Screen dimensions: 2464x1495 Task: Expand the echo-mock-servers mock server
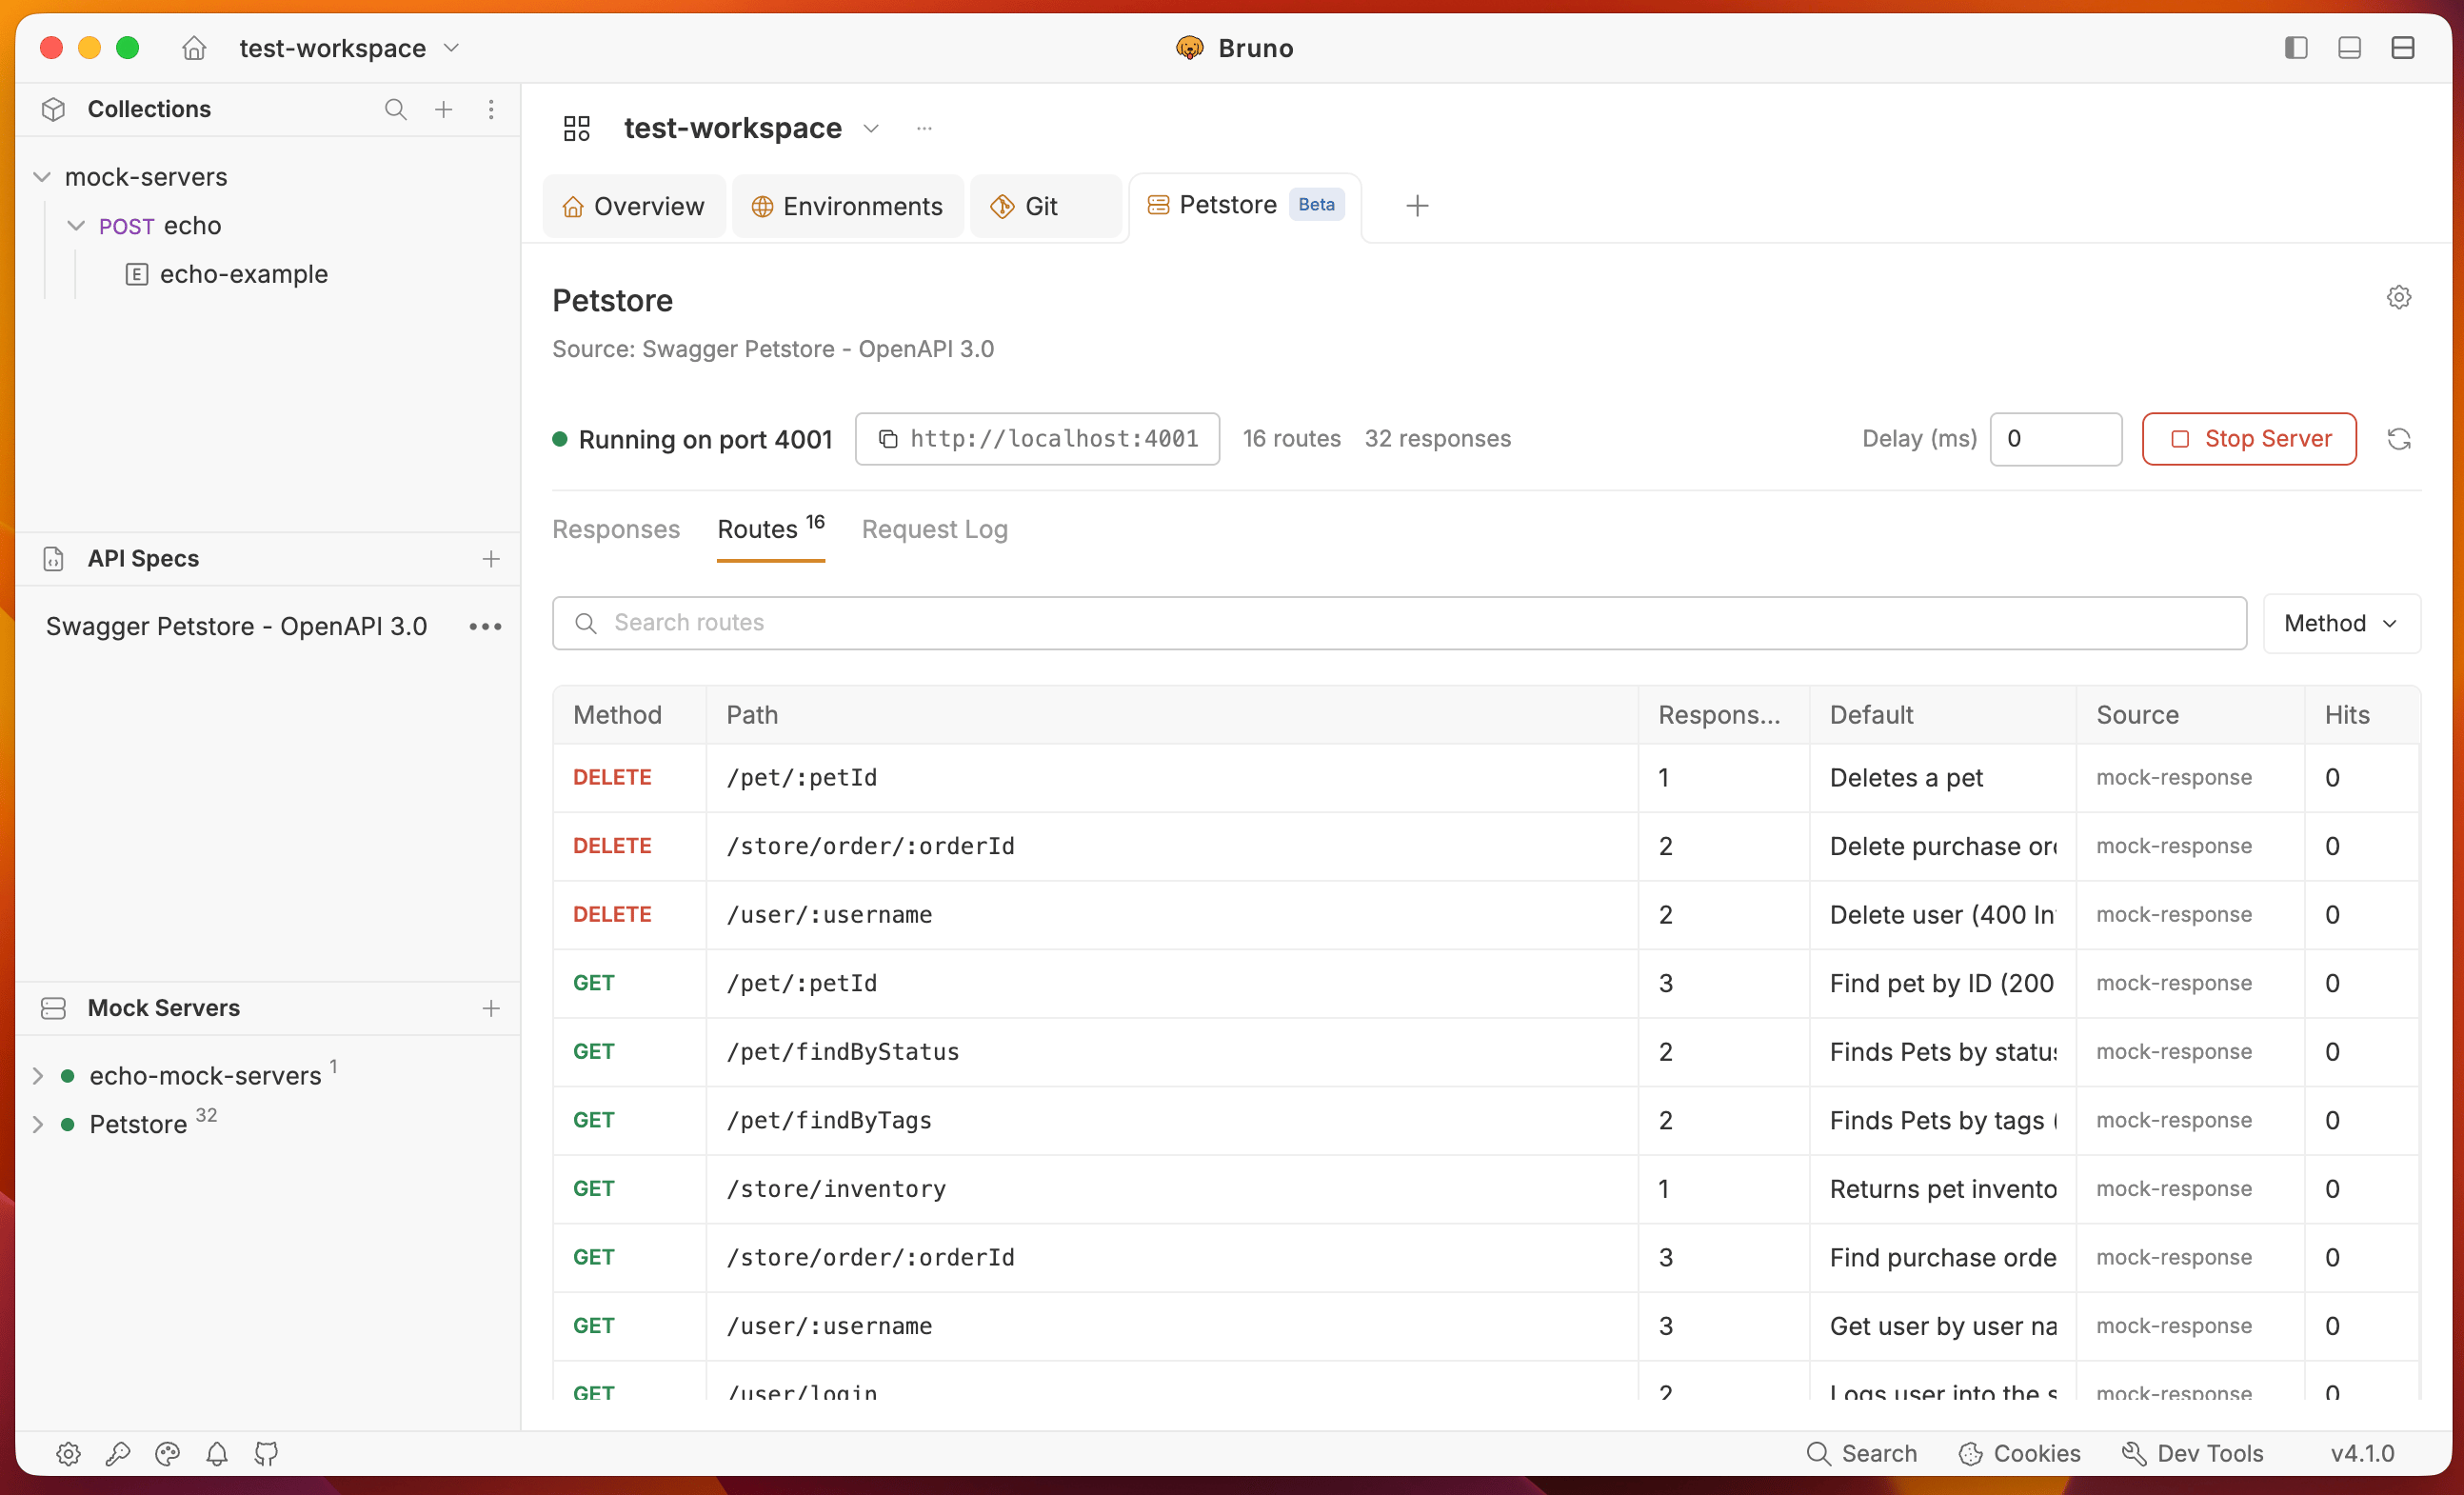click(38, 1076)
